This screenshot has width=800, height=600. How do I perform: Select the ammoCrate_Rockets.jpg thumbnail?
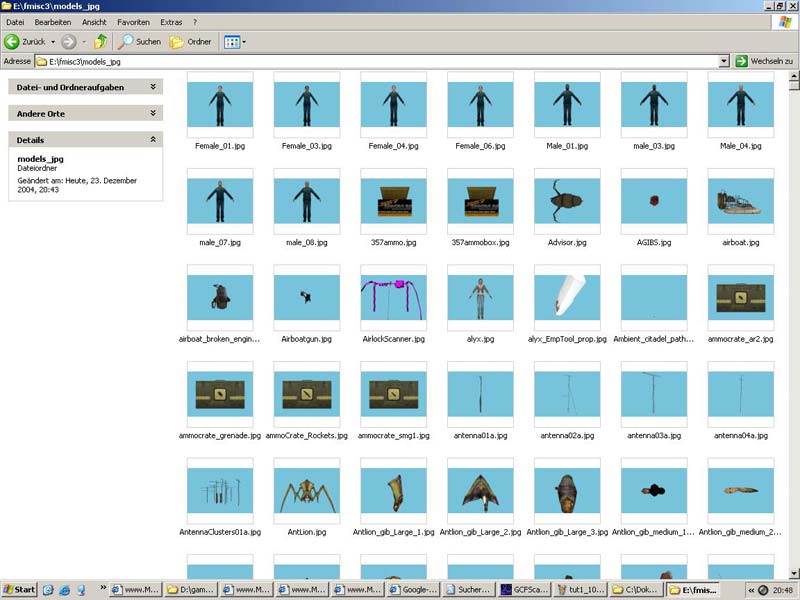[307, 394]
